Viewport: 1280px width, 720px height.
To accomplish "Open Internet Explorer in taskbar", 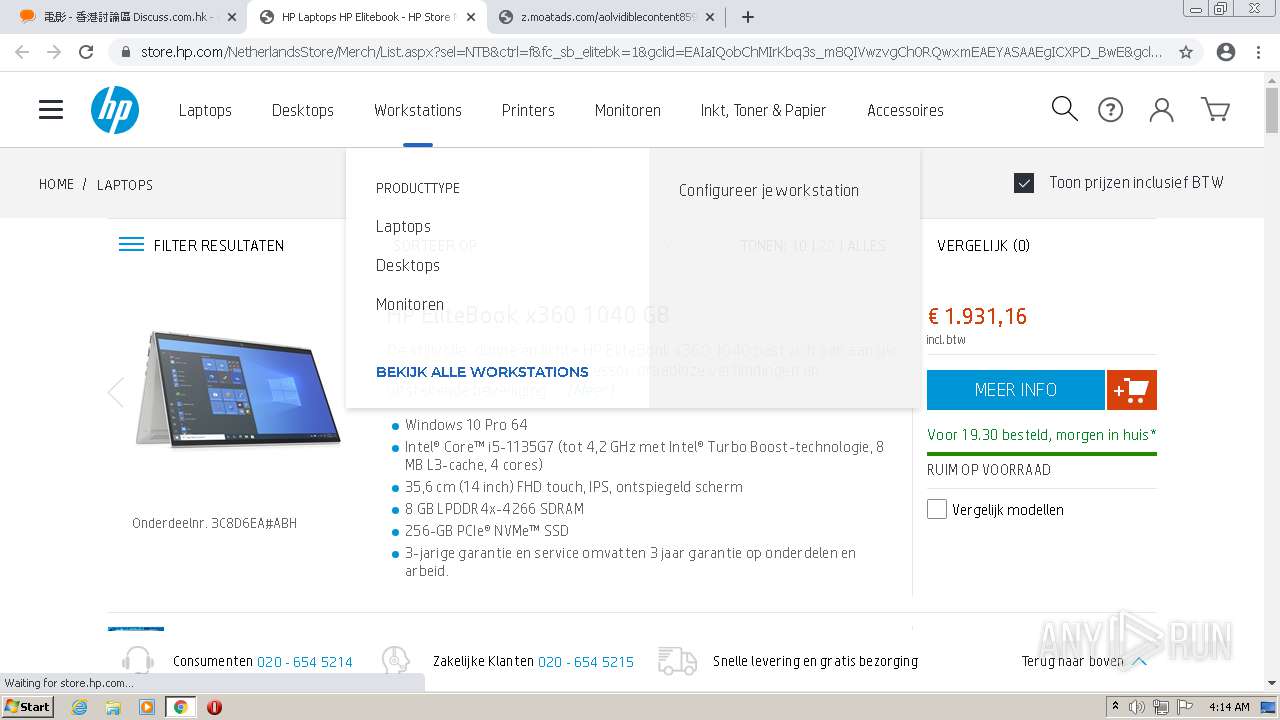I will click(80, 707).
